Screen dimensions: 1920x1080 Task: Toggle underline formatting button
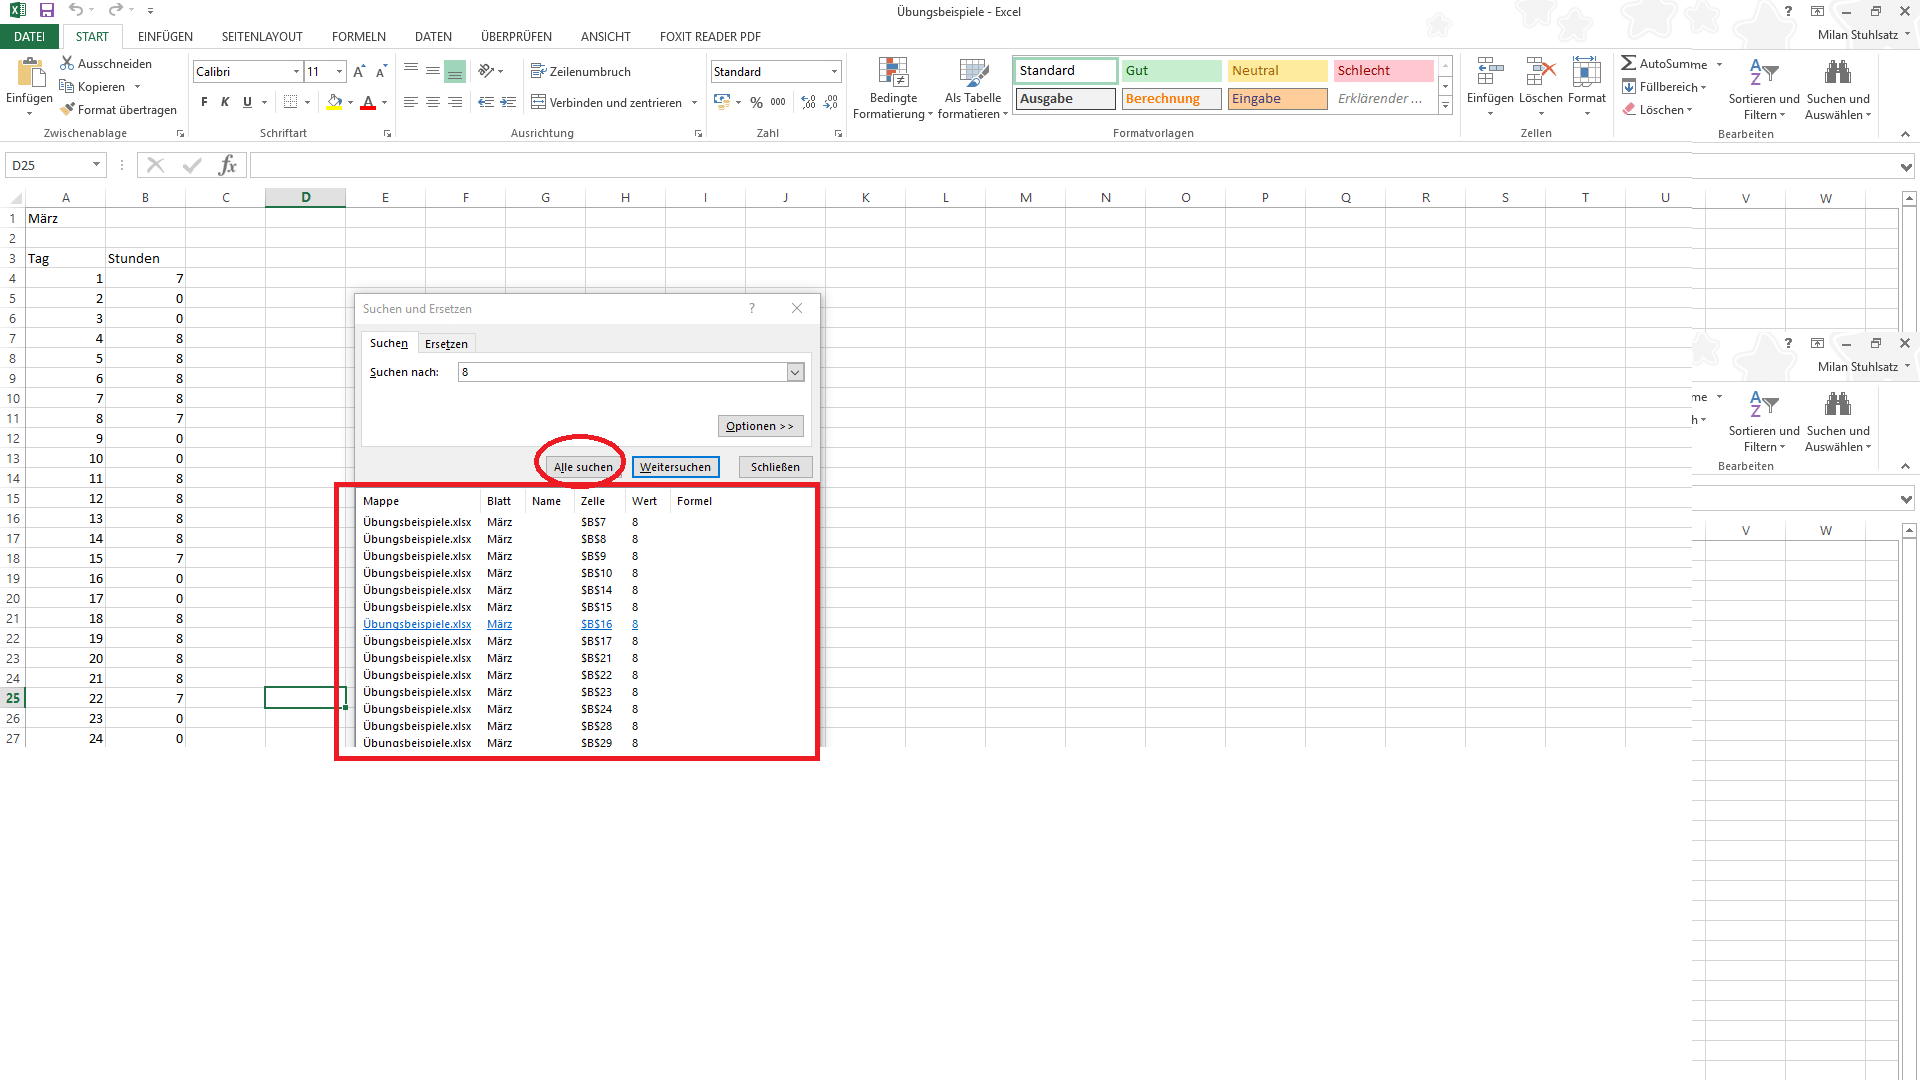pyautogui.click(x=247, y=102)
